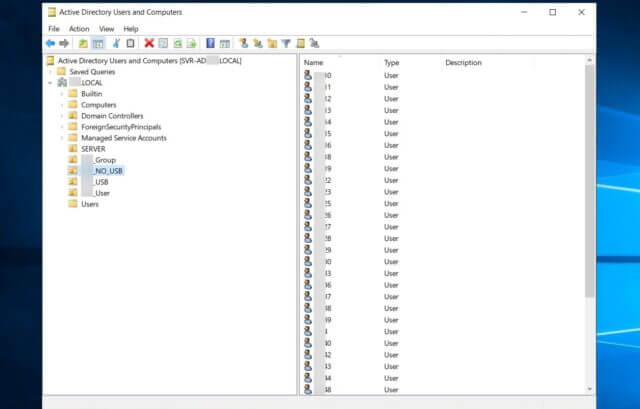Toggle the Show/Hide Action Pane icon

tap(224, 43)
